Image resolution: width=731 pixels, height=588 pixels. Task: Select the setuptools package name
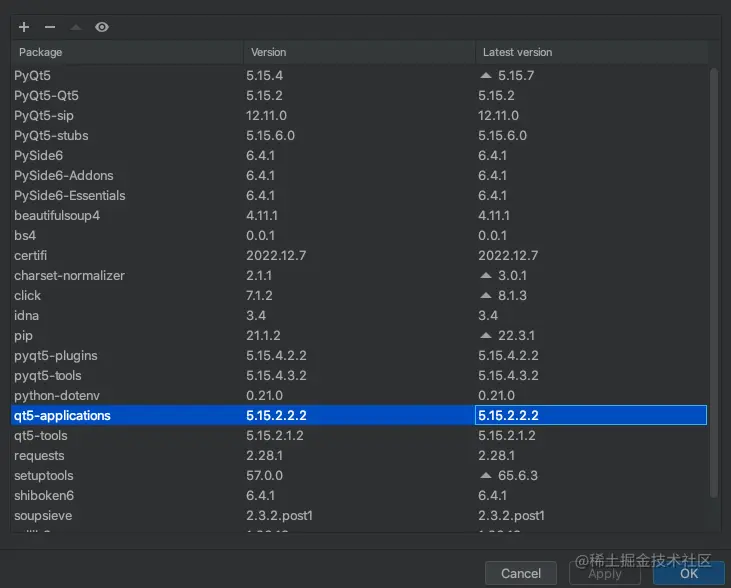point(44,476)
